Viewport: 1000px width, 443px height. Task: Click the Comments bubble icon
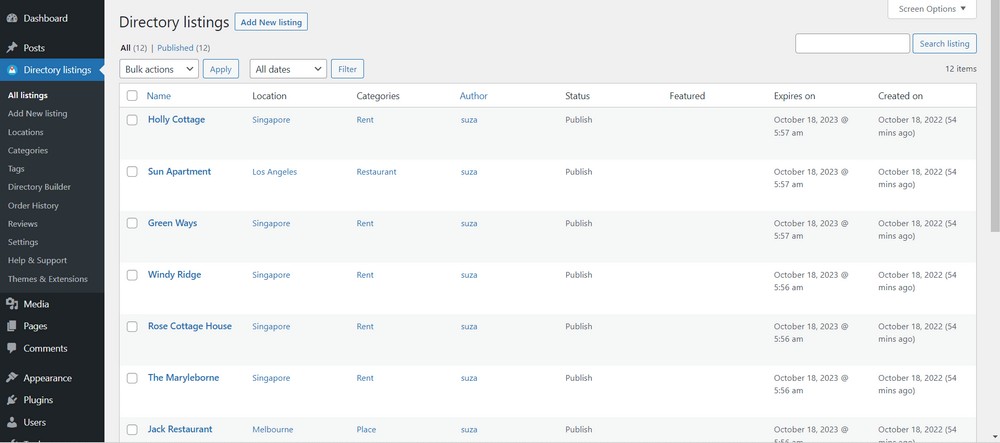click(x=11, y=348)
